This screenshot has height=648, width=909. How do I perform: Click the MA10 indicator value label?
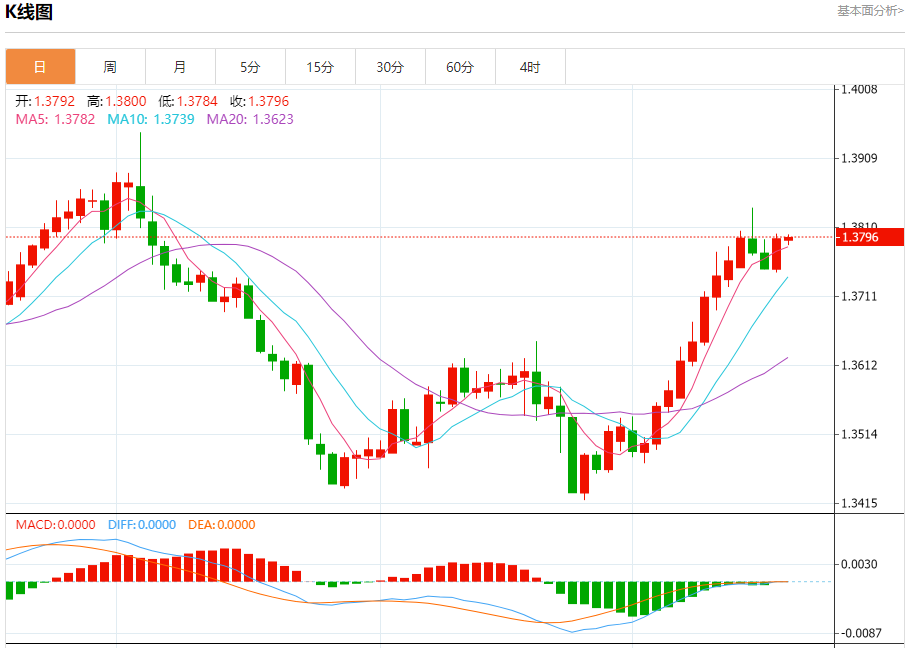151,119
